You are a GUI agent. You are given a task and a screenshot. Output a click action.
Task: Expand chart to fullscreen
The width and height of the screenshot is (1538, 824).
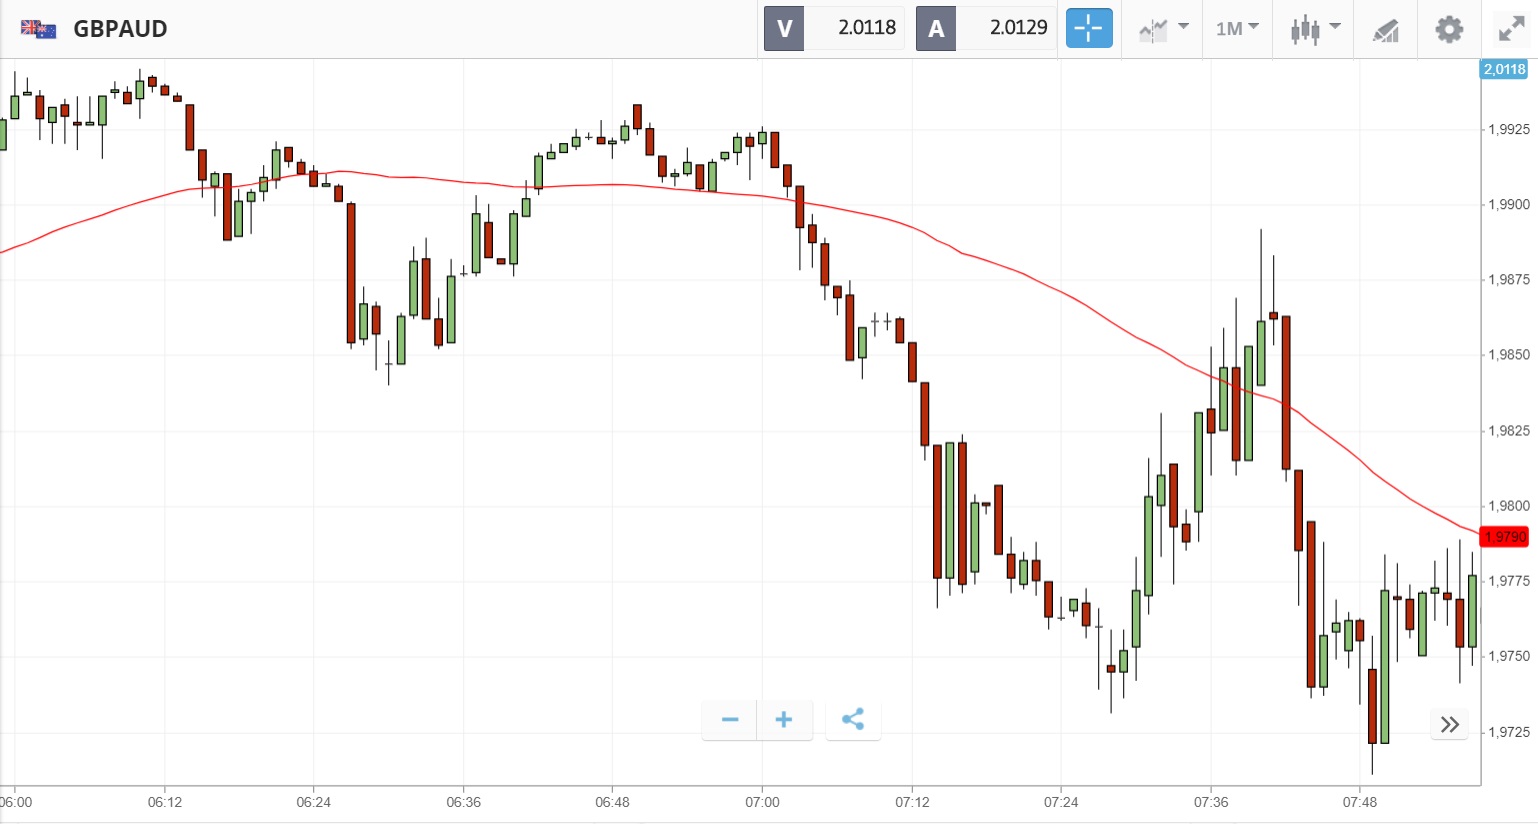(1510, 29)
